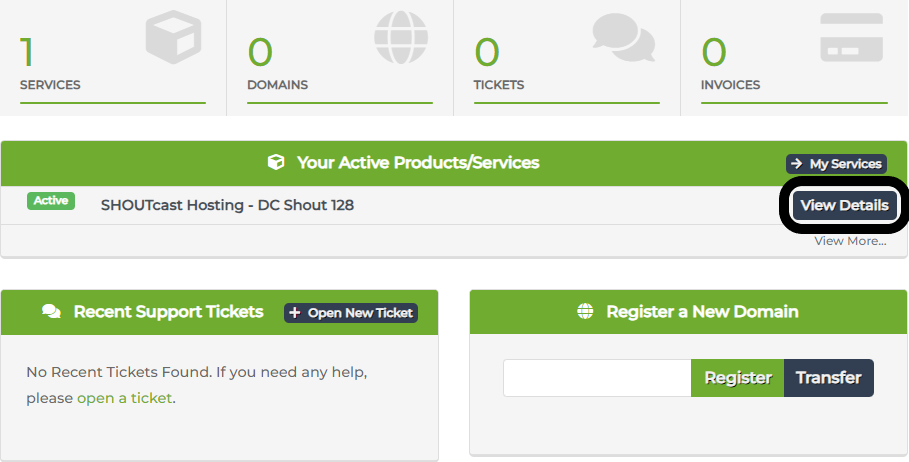Follow the 'open a ticket' link
Screen dimensions: 909x462
pos(125,398)
